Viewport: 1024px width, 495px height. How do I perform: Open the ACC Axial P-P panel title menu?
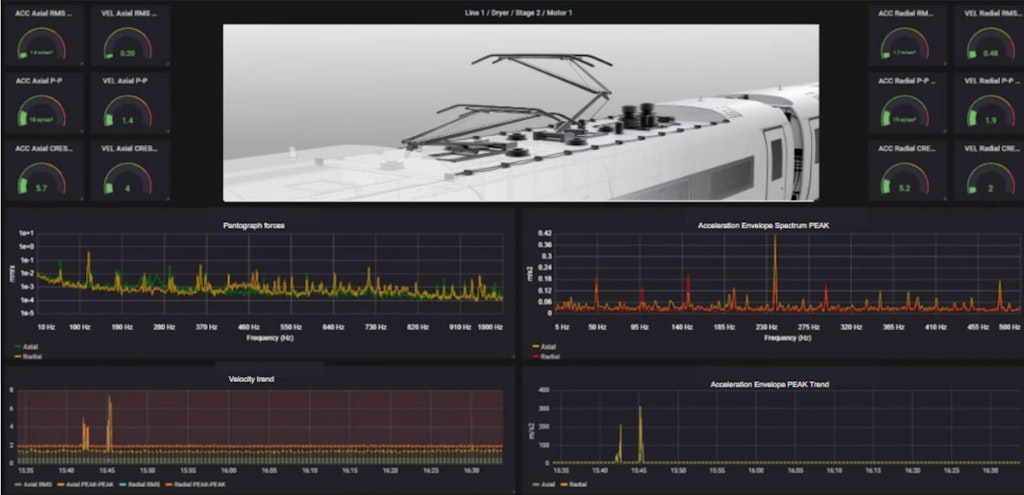40,80
